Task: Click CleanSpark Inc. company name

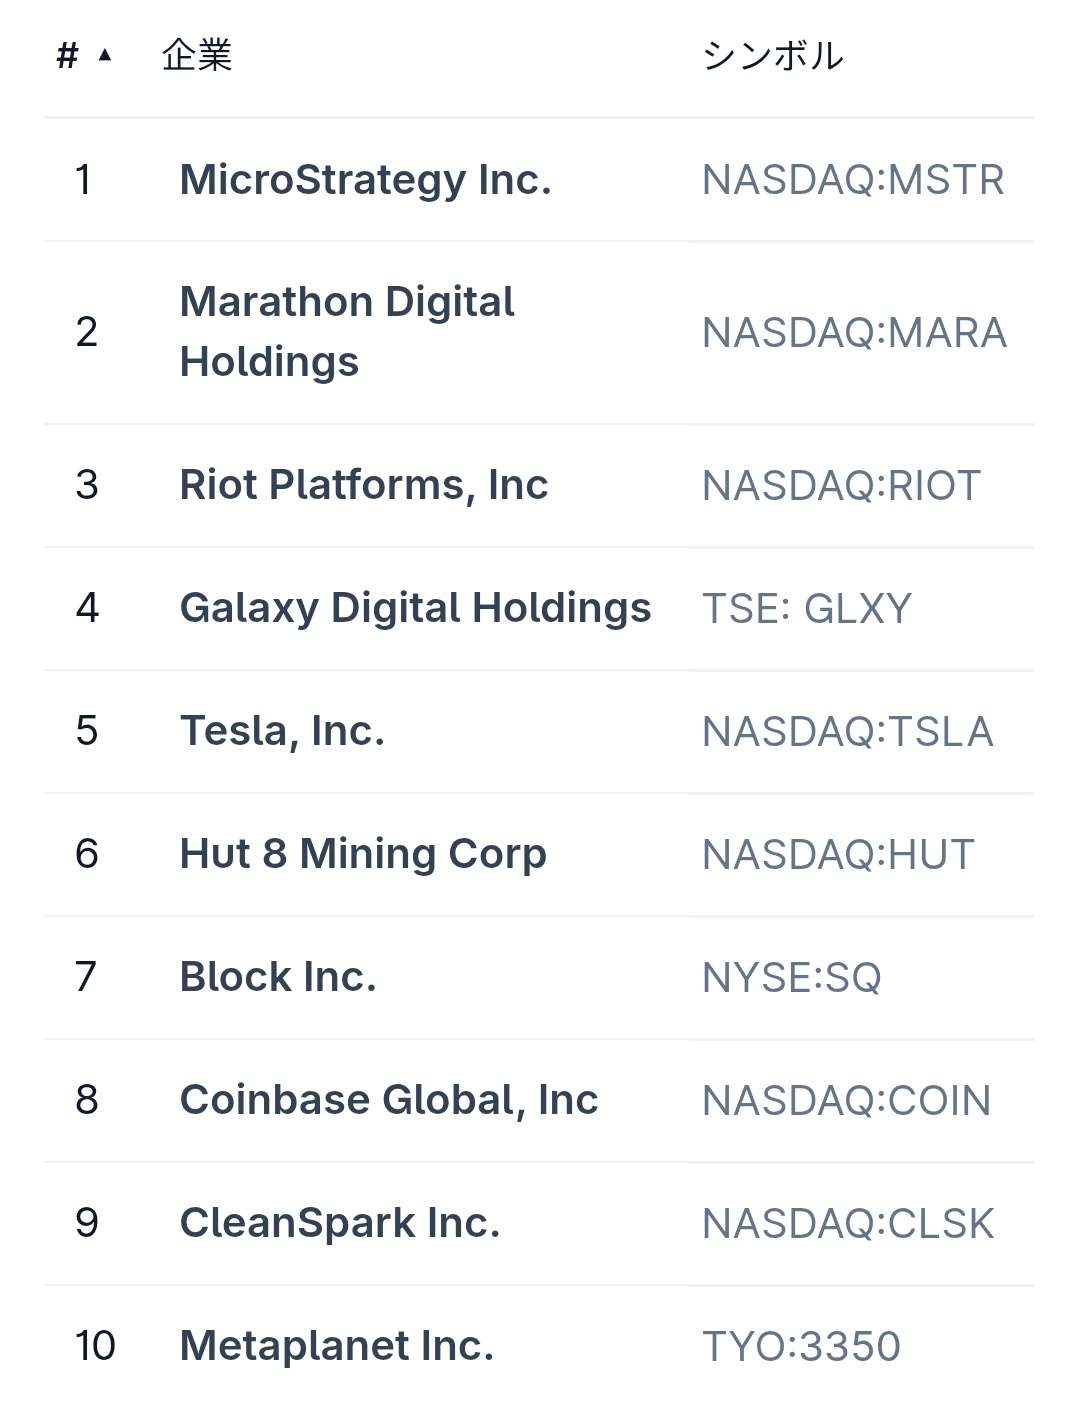Action: click(x=339, y=1223)
